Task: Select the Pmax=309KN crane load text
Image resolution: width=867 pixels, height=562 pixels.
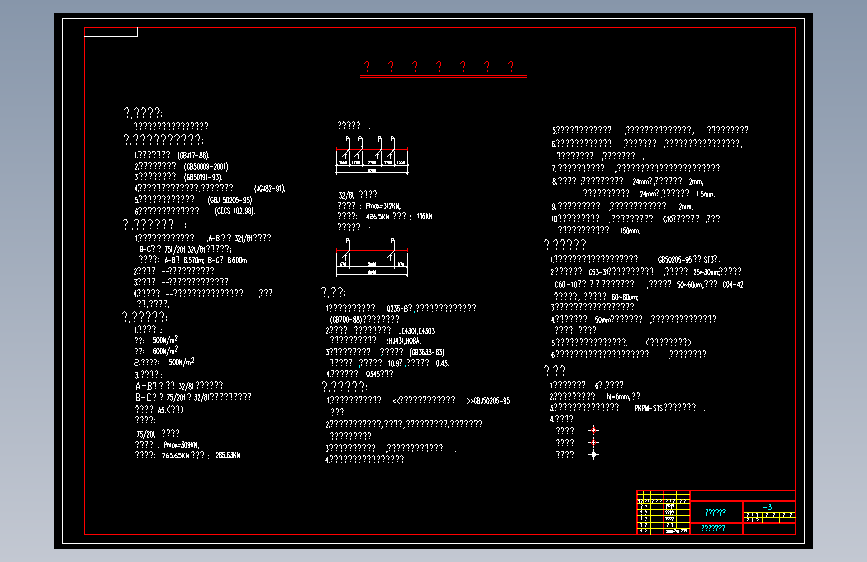Action: coord(181,445)
